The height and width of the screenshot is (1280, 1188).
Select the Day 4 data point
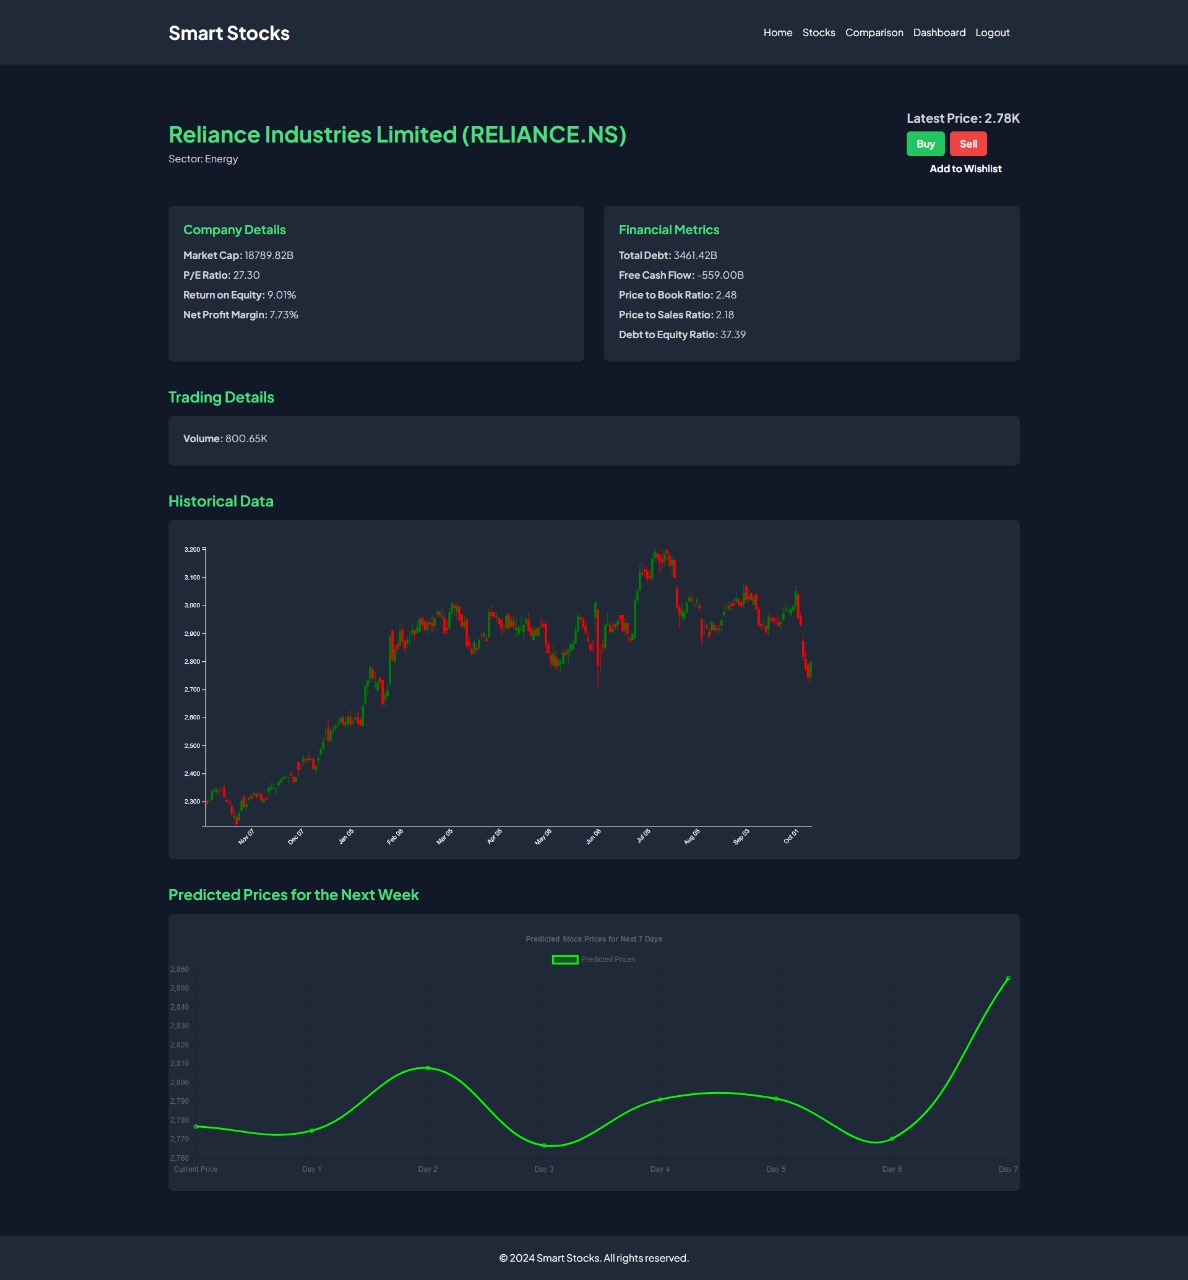(660, 1100)
